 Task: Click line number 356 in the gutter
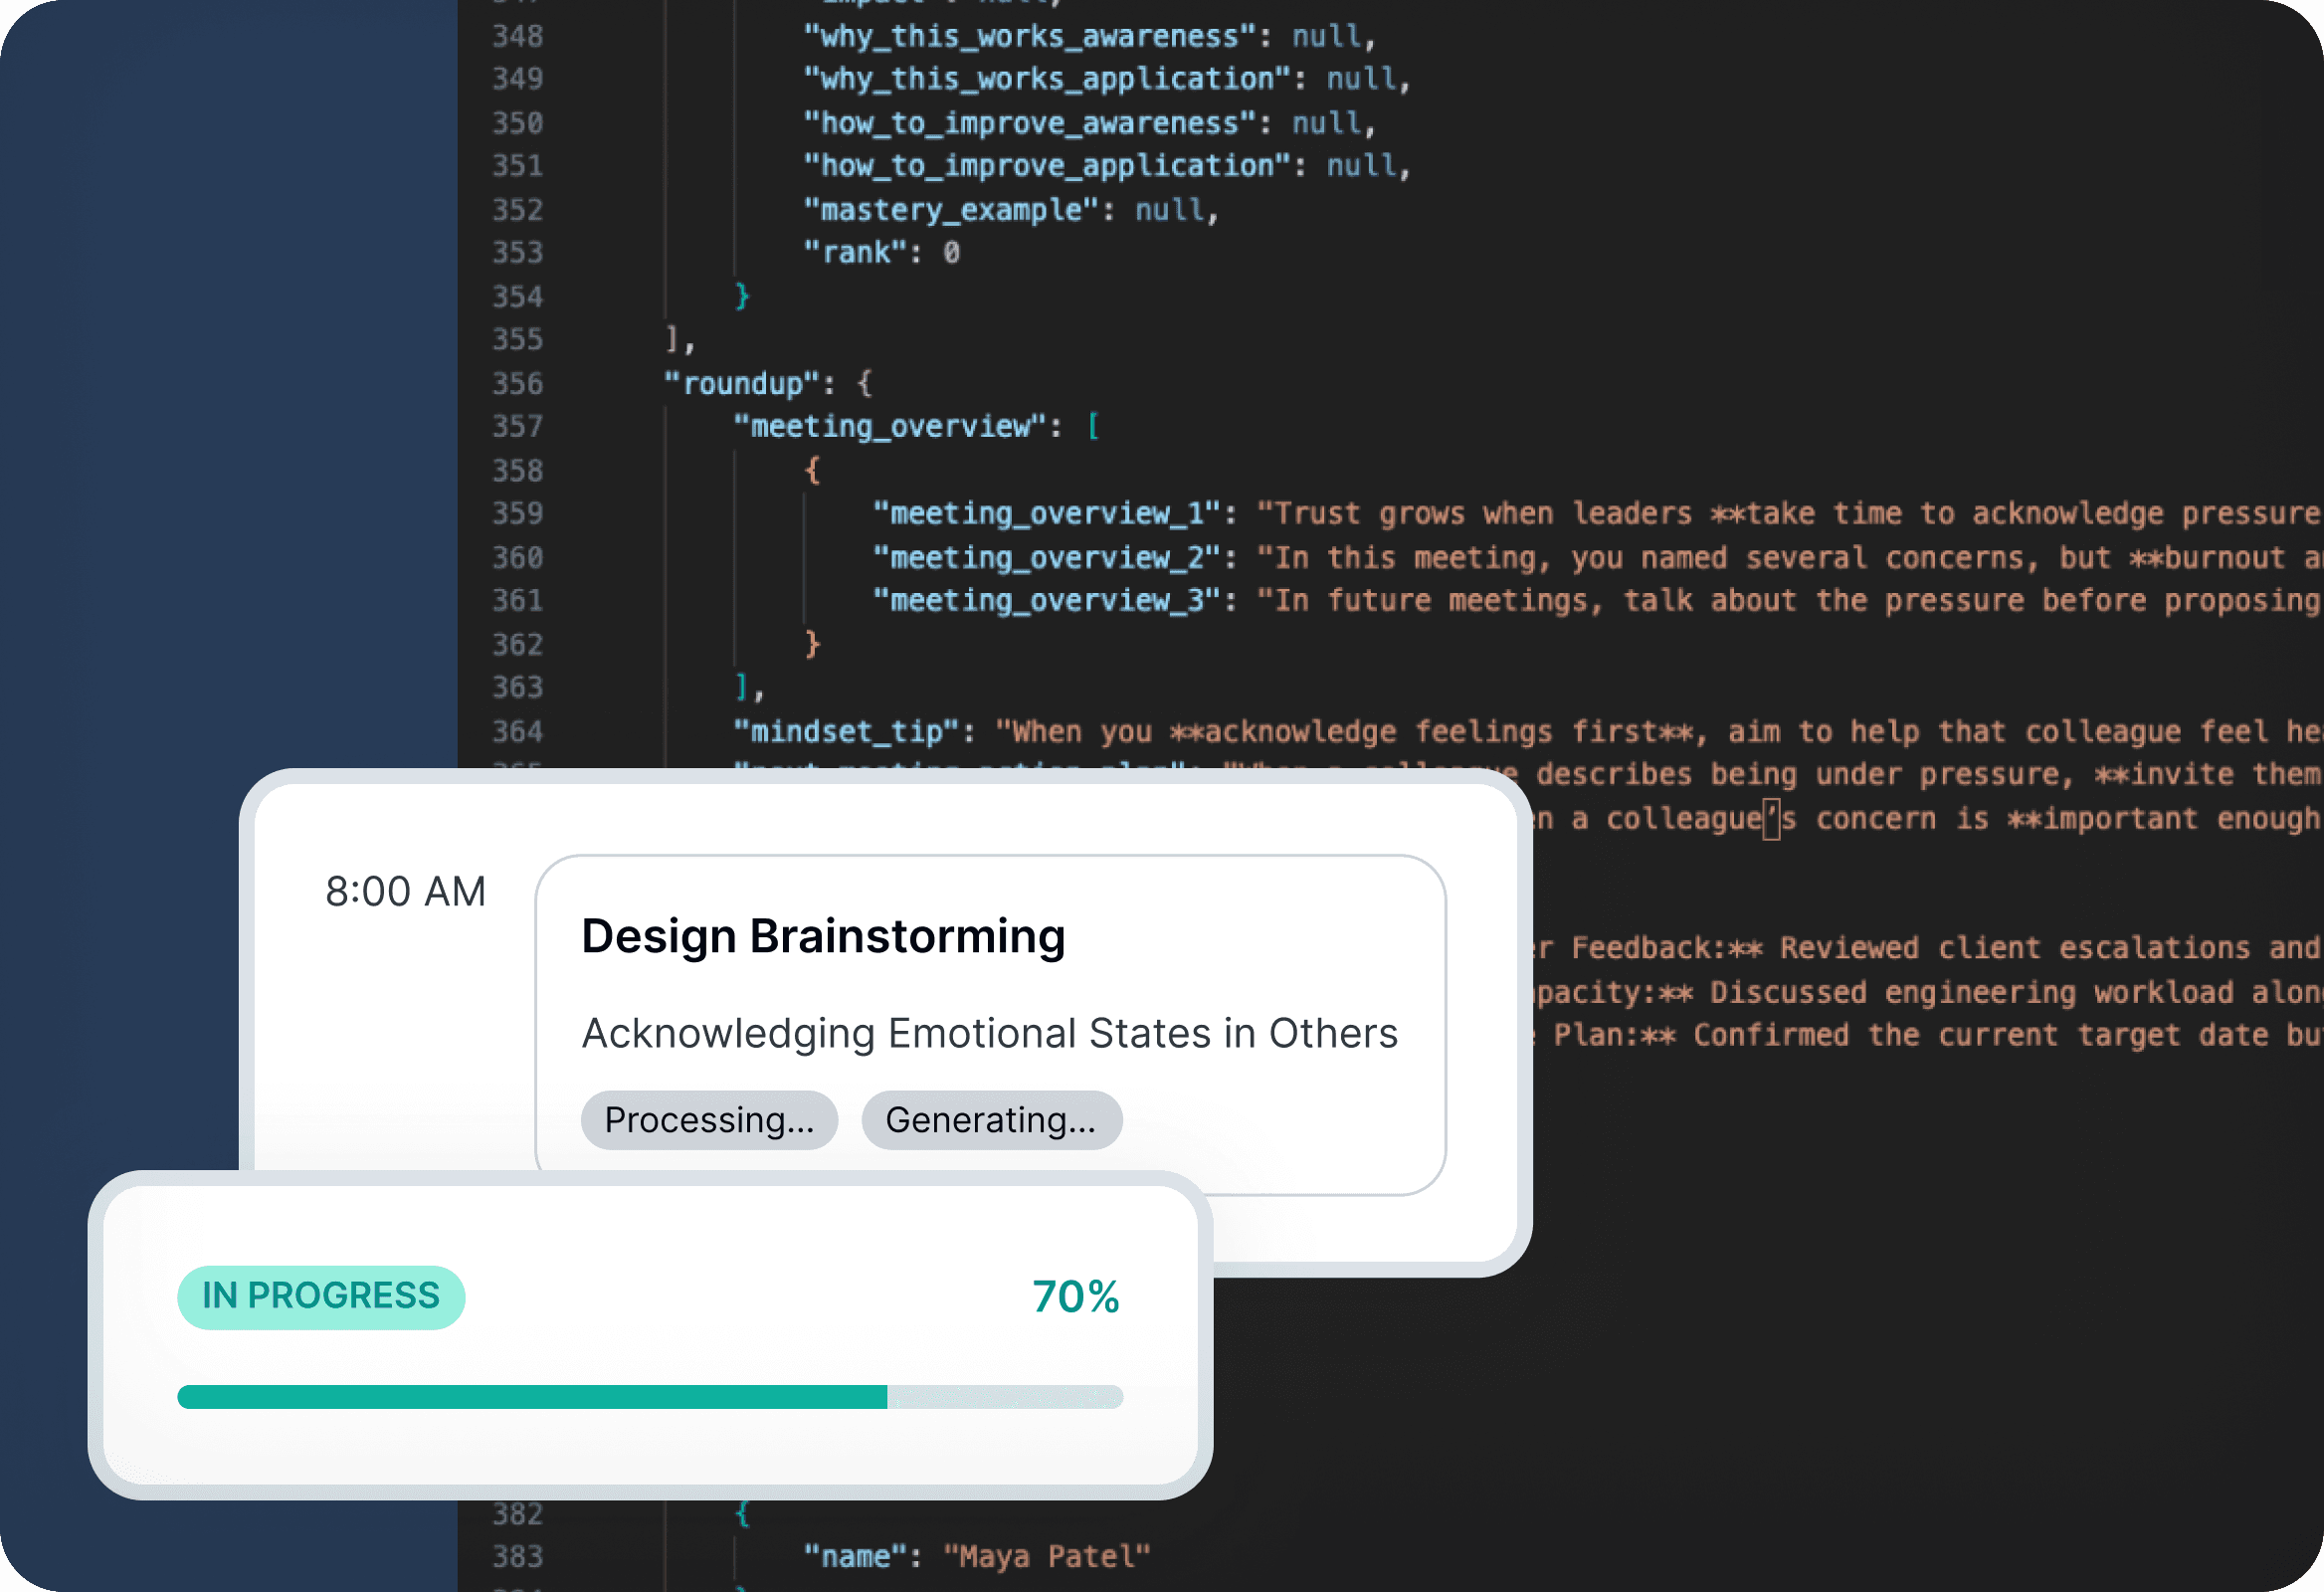[517, 383]
